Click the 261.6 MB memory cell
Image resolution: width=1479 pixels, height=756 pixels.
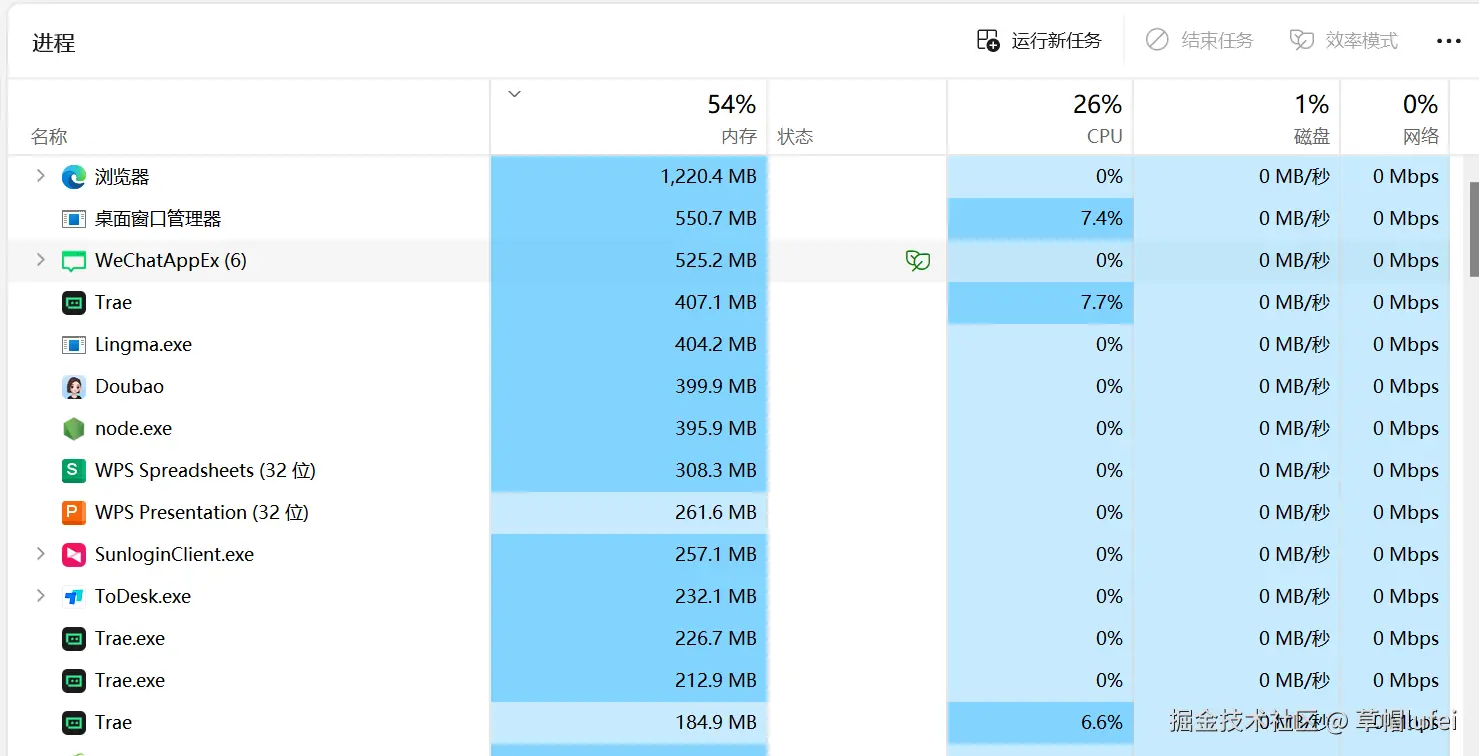(x=629, y=513)
